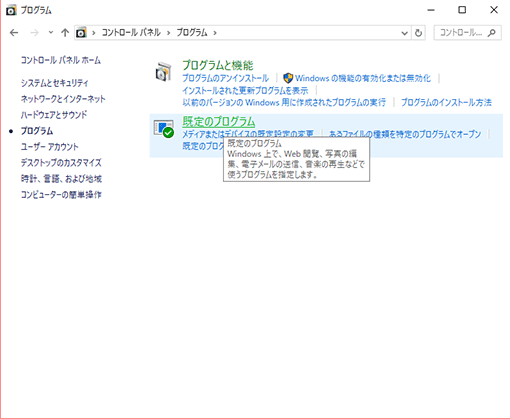Expand the chevron after the address bar icon

point(94,33)
